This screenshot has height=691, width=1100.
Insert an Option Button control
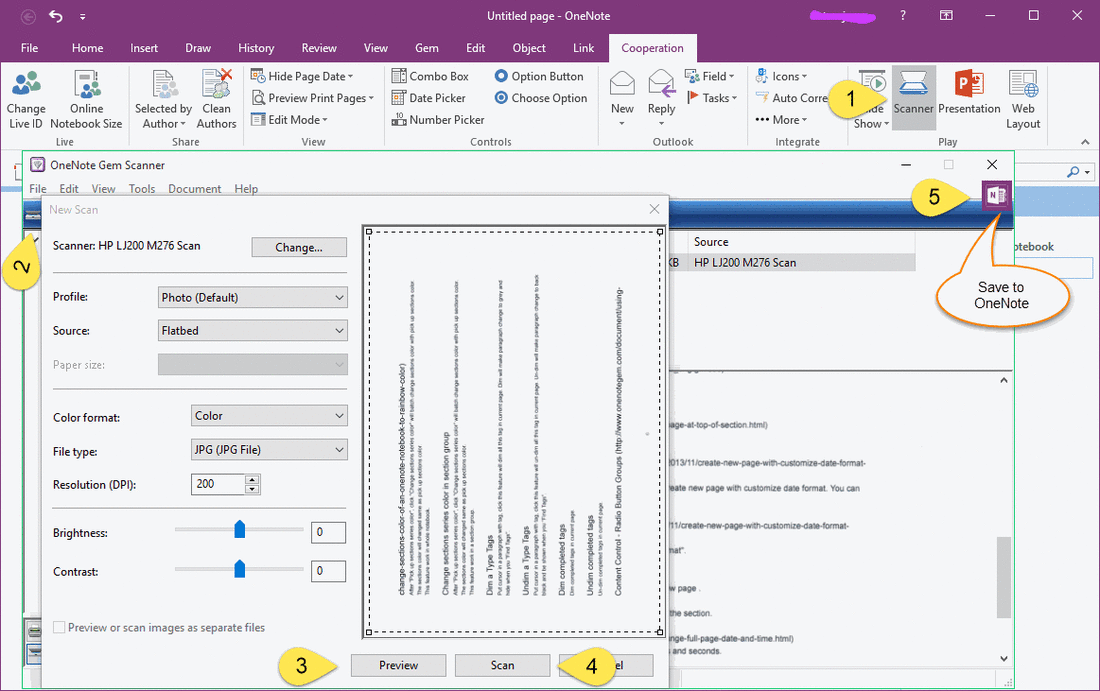click(x=539, y=76)
